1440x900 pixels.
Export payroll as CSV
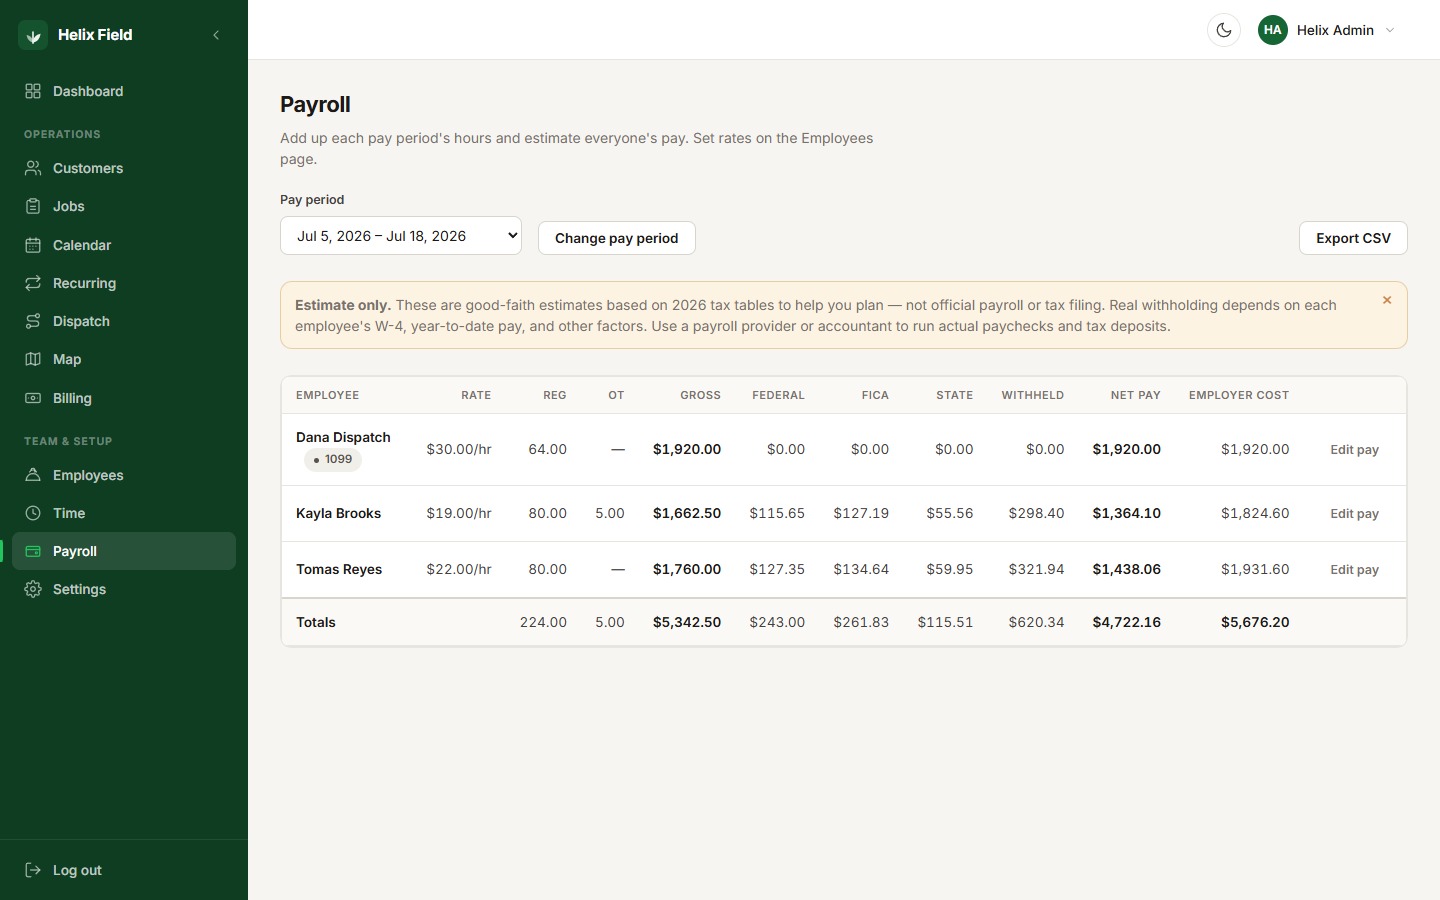pyautogui.click(x=1353, y=238)
